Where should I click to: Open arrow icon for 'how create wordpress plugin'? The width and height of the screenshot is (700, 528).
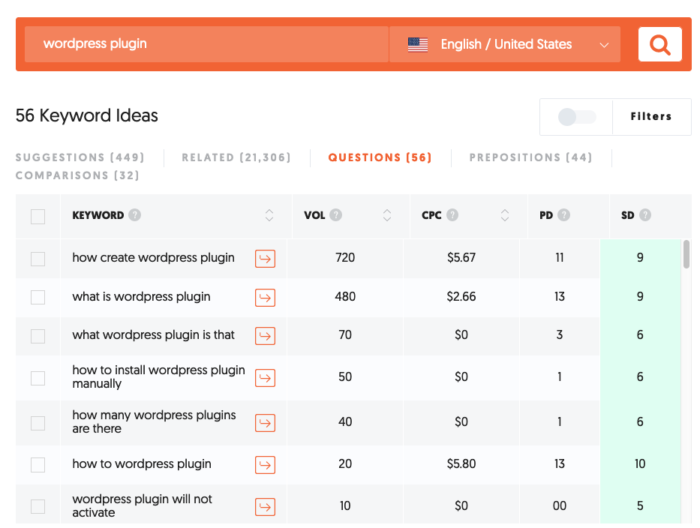point(265,258)
